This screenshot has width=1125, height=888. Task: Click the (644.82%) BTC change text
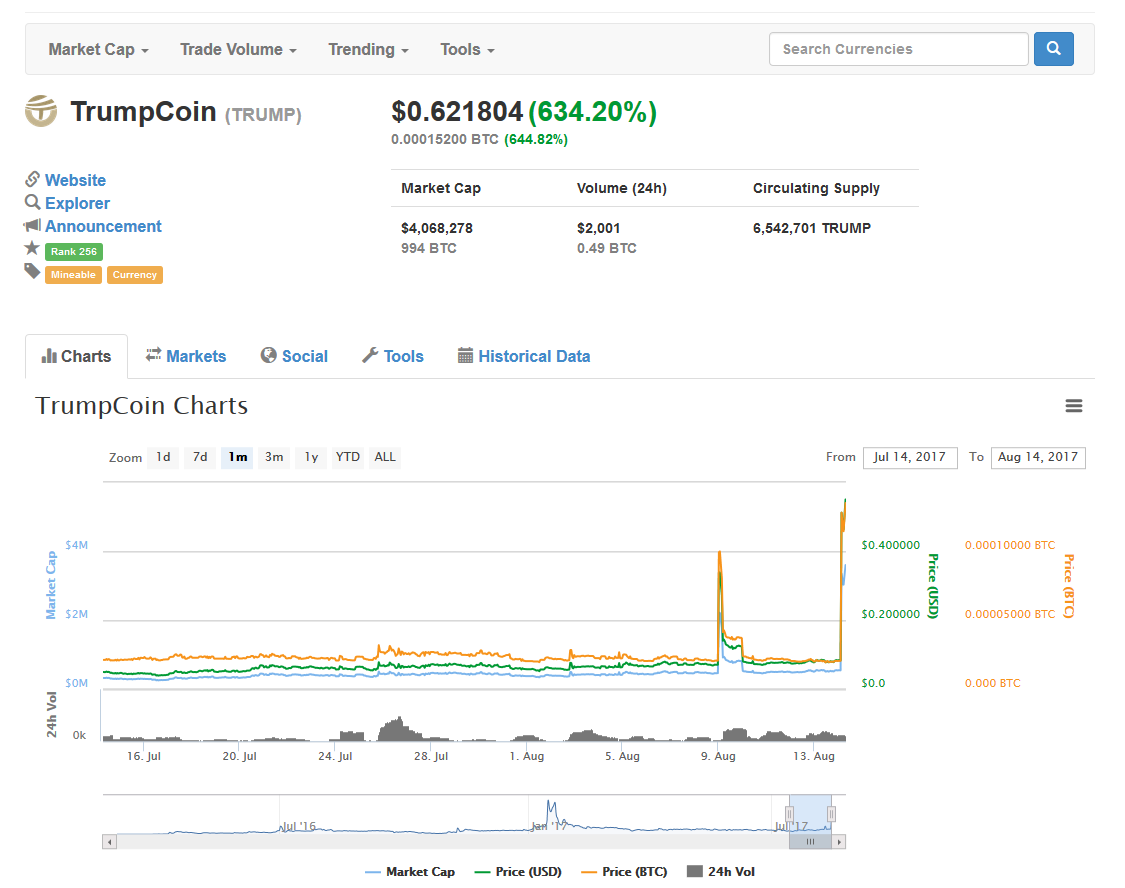(536, 139)
